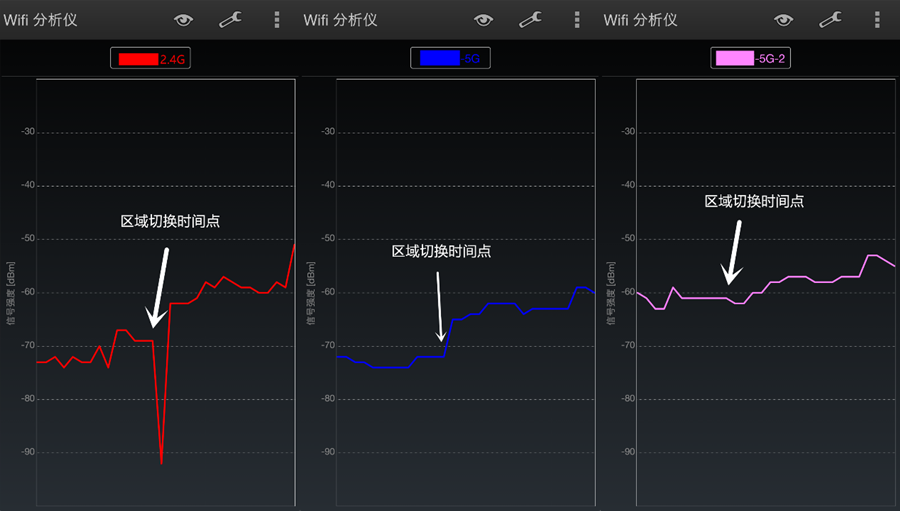Image resolution: width=900 pixels, height=511 pixels.
Task: Click the Wifi 分析仪 title above the 2.4G graph
Action: point(55,20)
